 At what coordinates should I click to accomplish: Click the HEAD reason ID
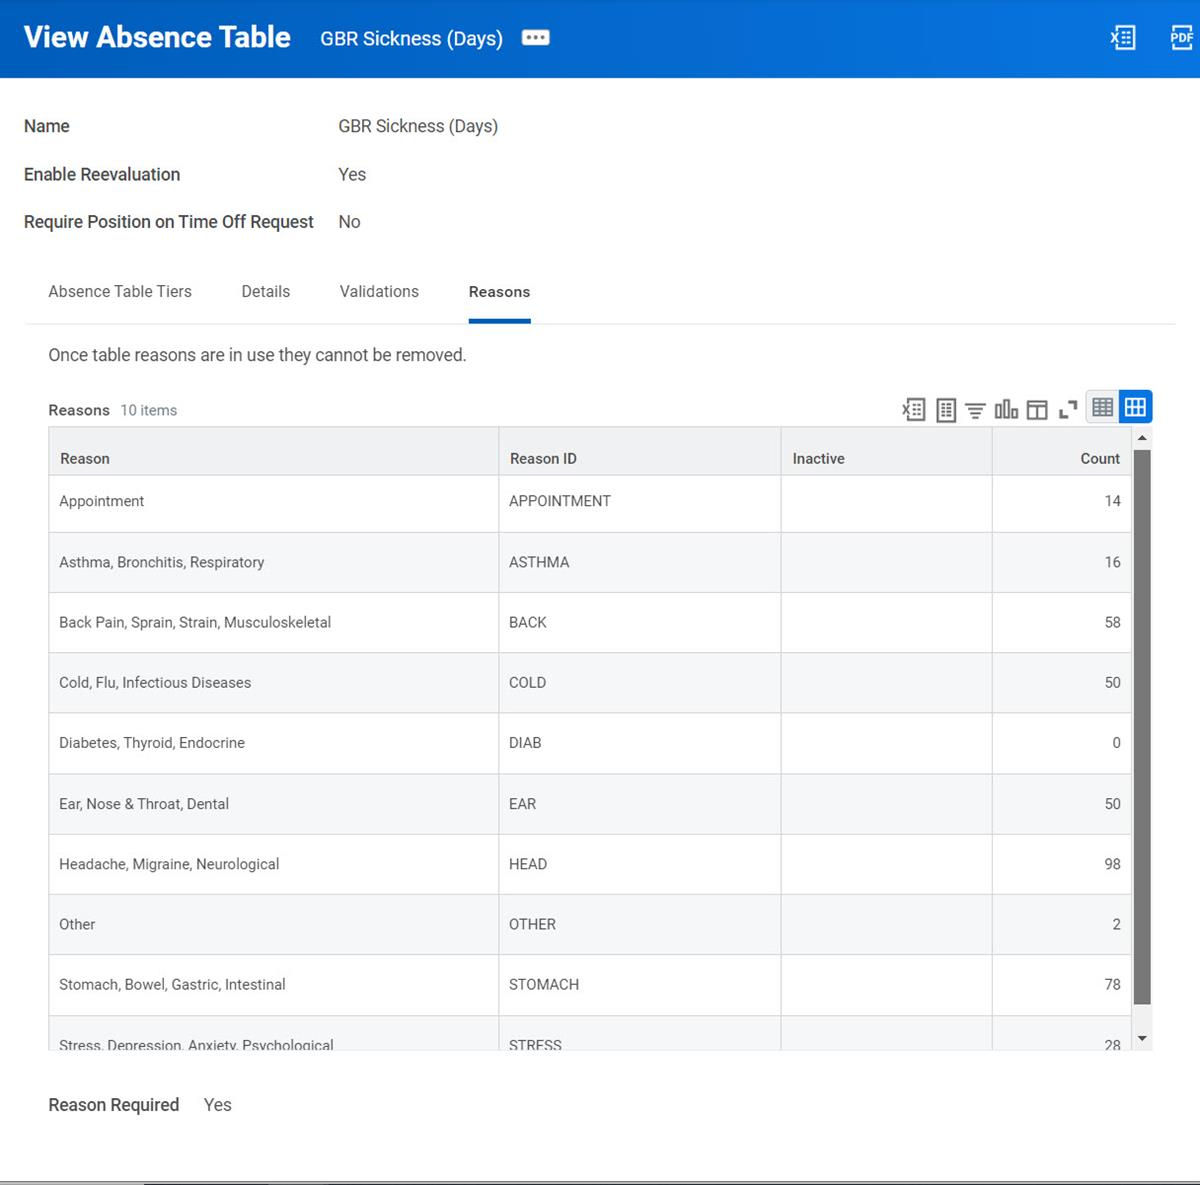528,864
